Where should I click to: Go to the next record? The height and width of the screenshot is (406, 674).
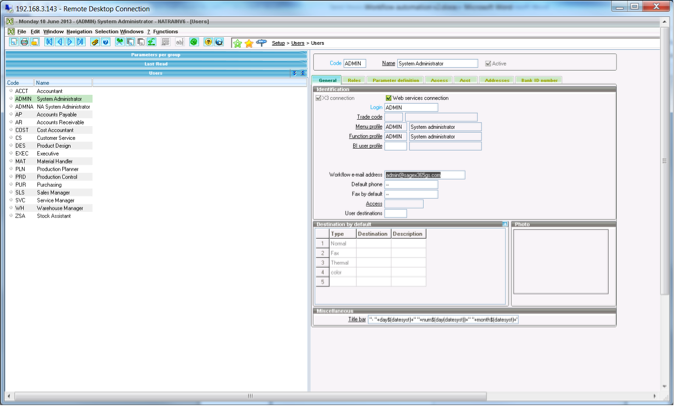70,43
